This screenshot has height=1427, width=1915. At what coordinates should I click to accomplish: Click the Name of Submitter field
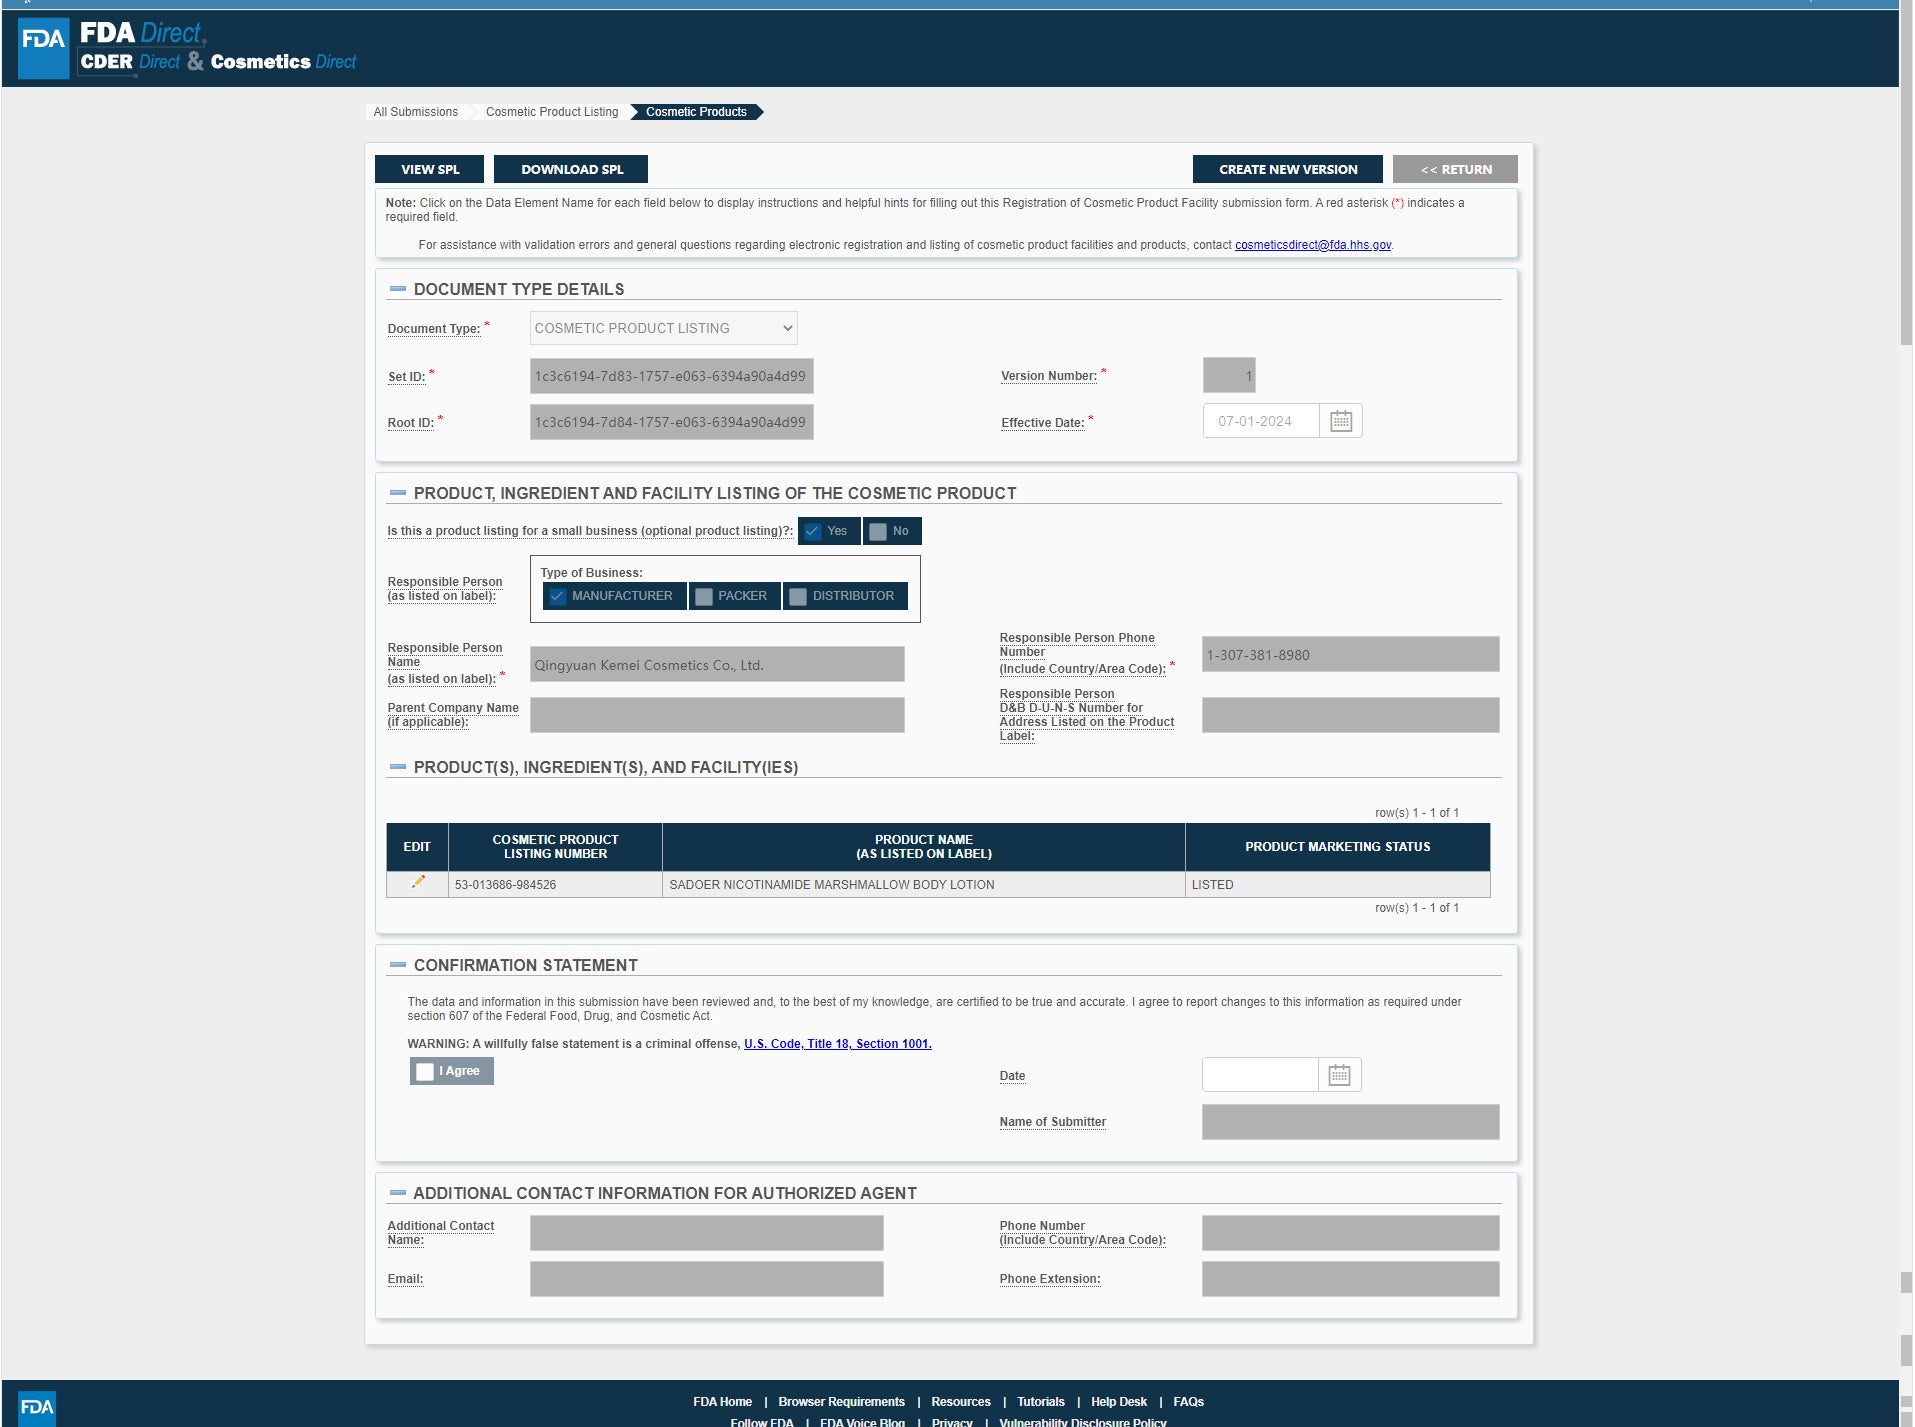coord(1349,1122)
